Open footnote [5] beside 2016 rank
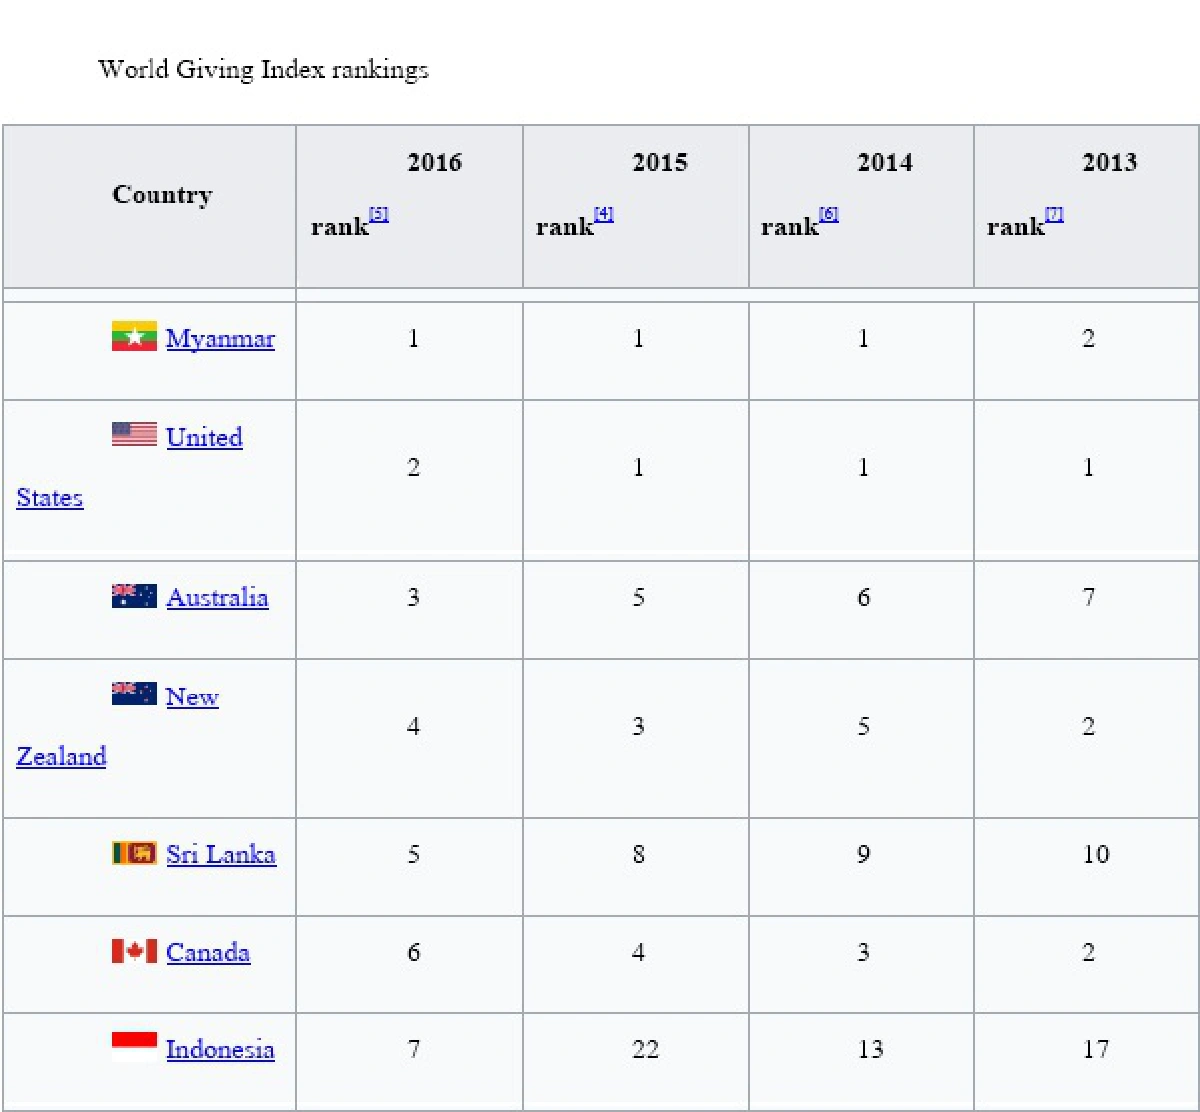Image resolution: width=1200 pixels, height=1112 pixels. [x=378, y=214]
